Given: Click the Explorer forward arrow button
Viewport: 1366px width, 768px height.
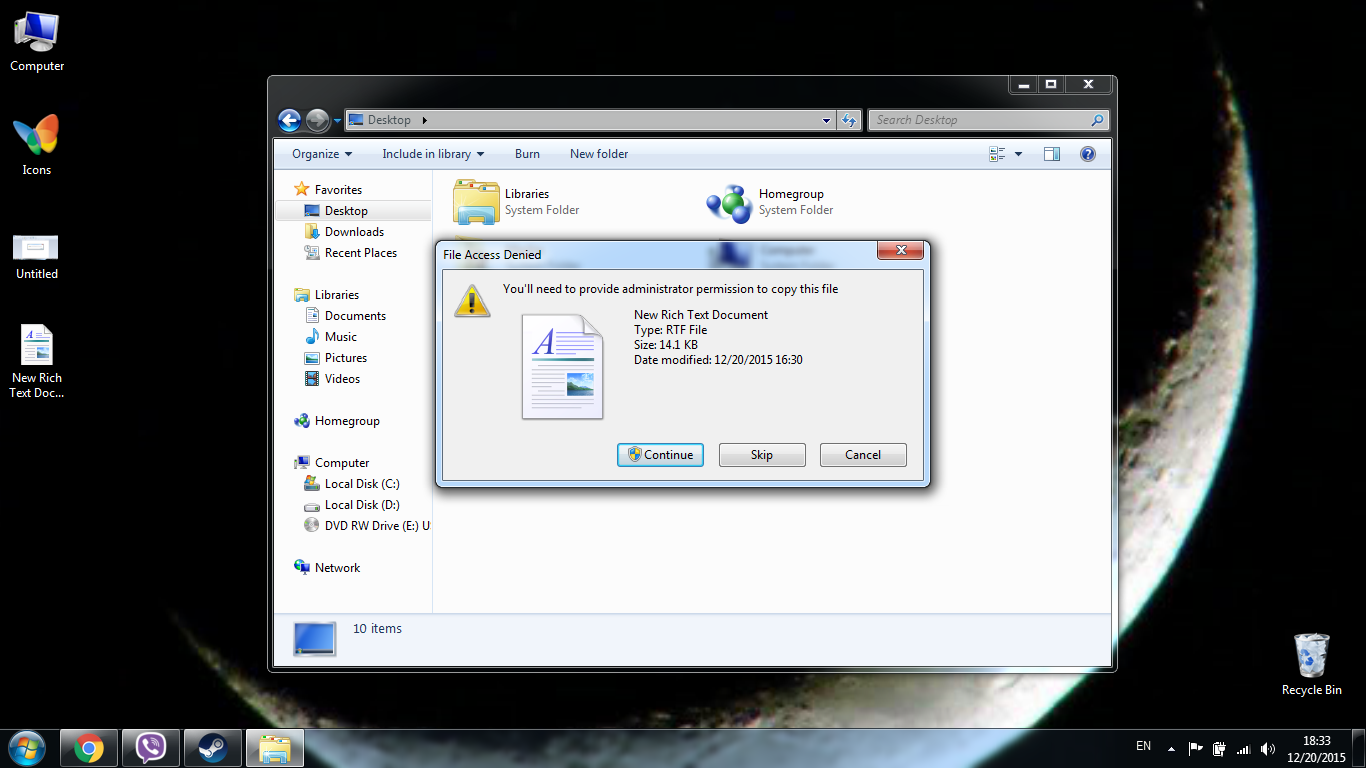Looking at the screenshot, I should tap(317, 120).
